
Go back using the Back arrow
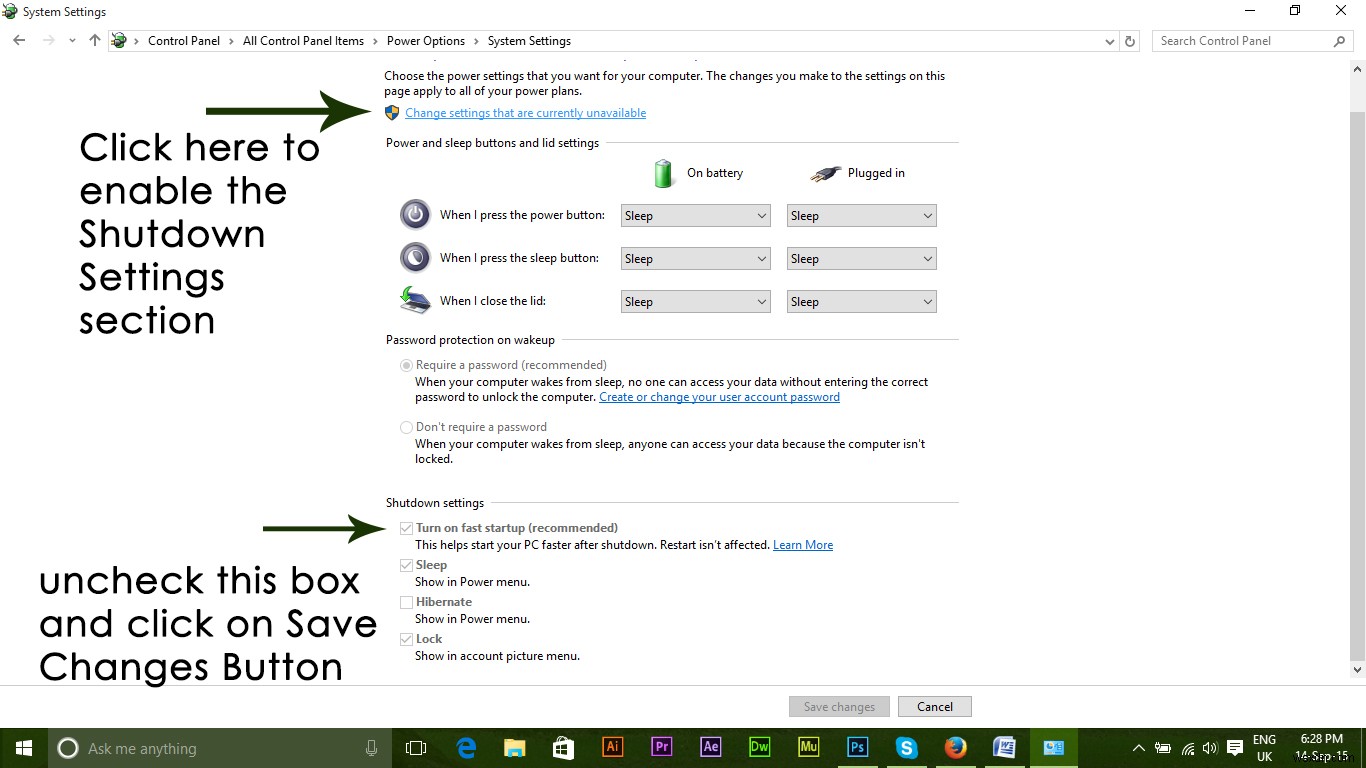[x=19, y=41]
